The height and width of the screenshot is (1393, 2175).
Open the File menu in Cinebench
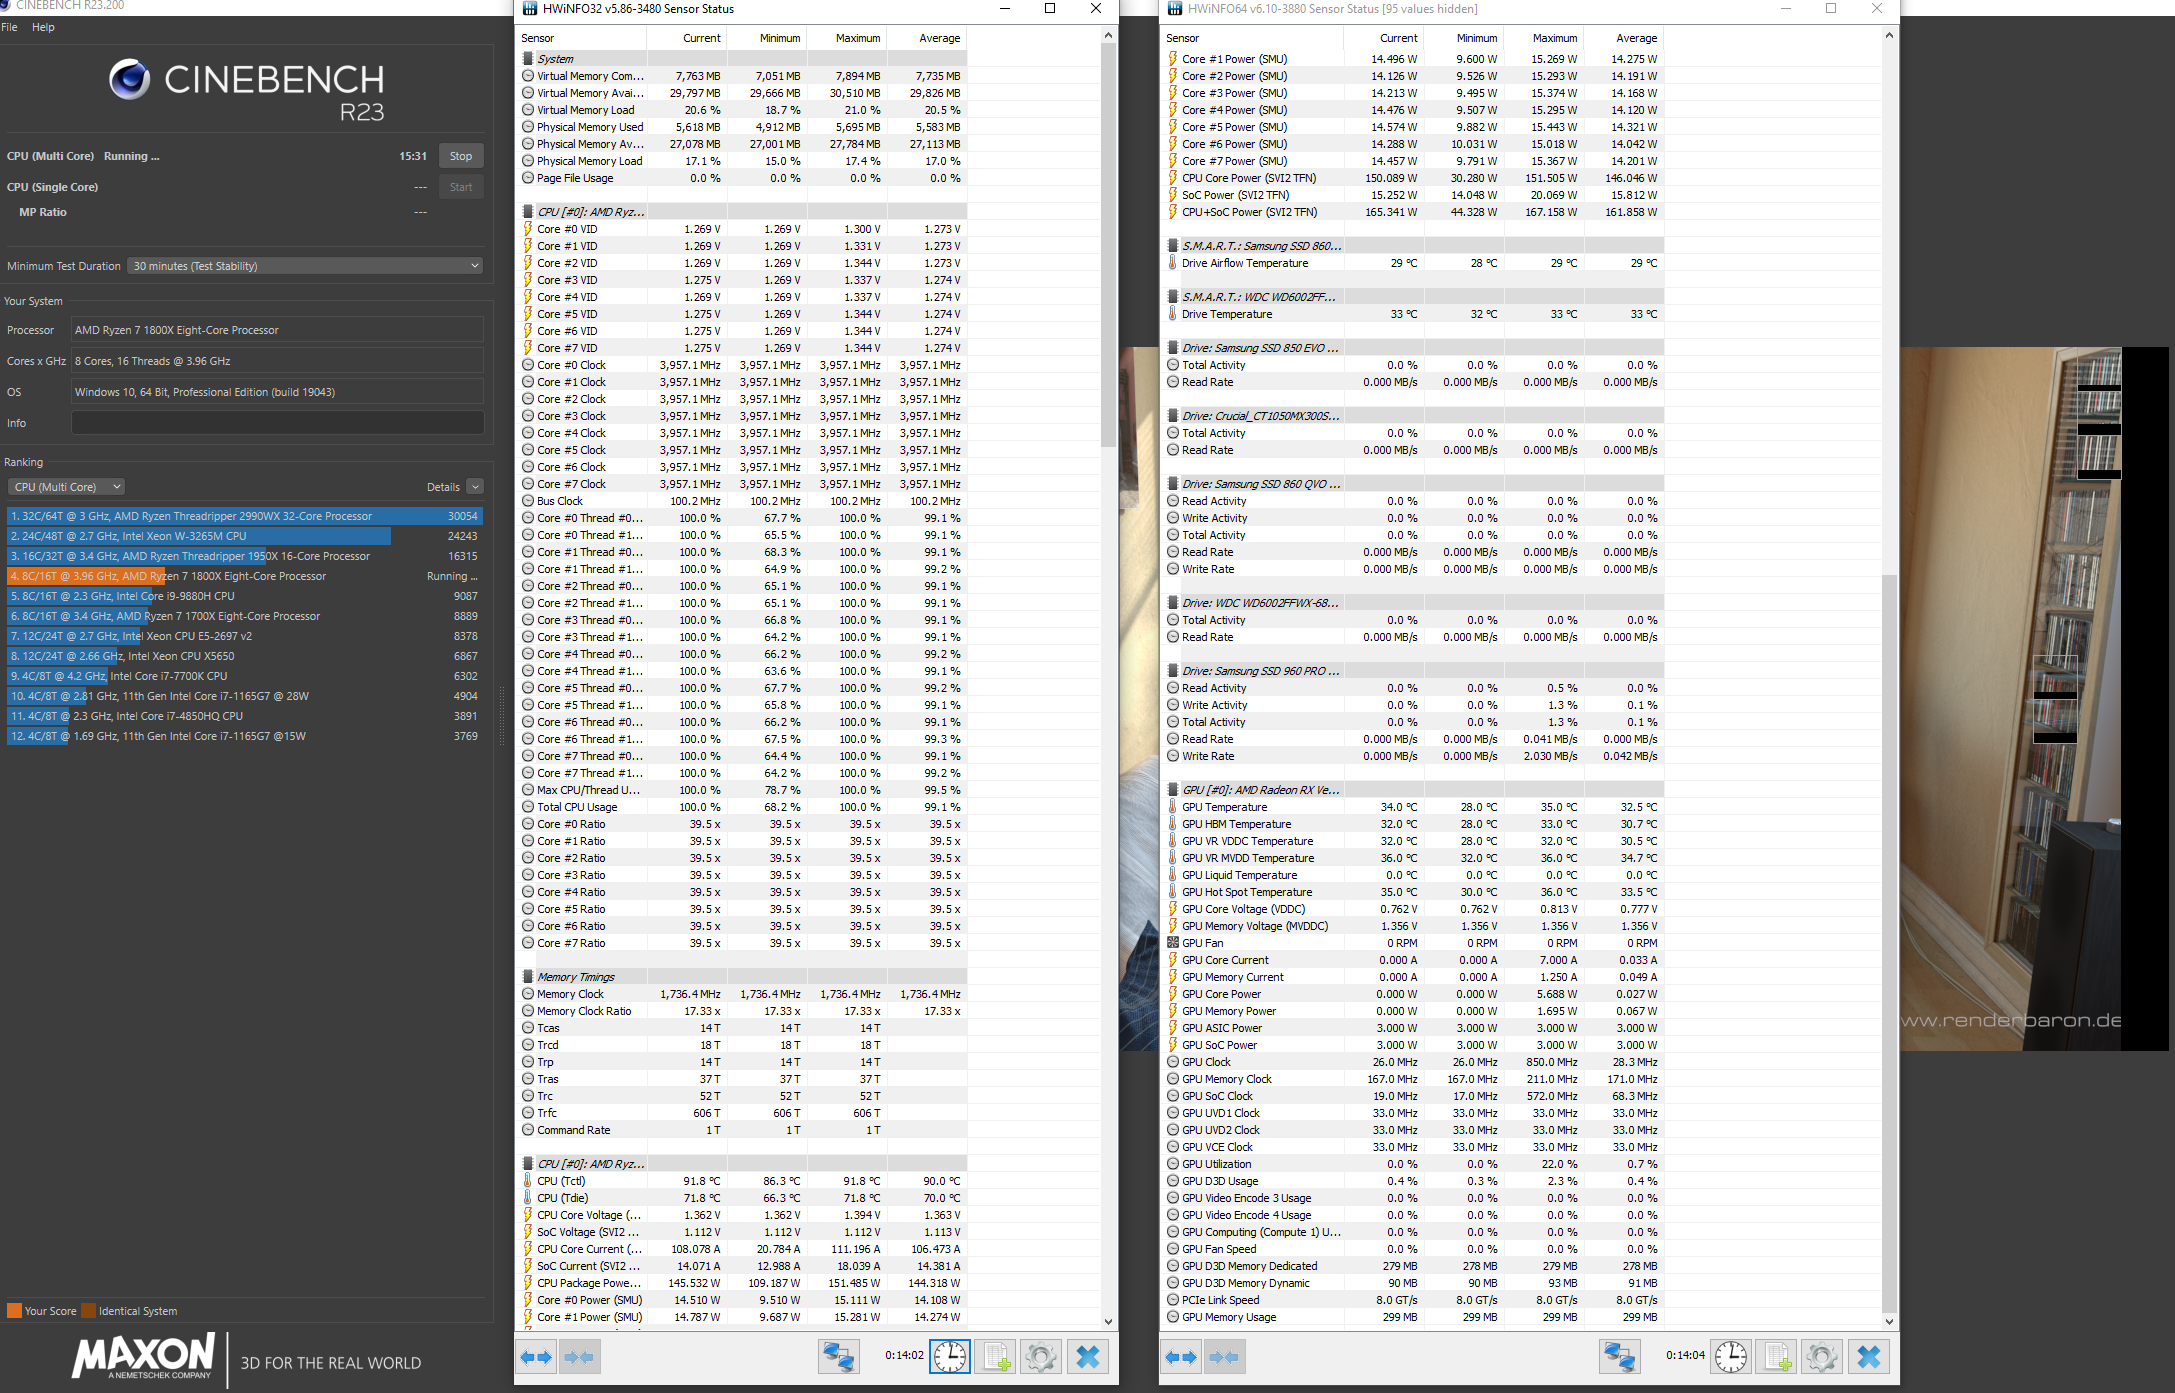click(10, 27)
